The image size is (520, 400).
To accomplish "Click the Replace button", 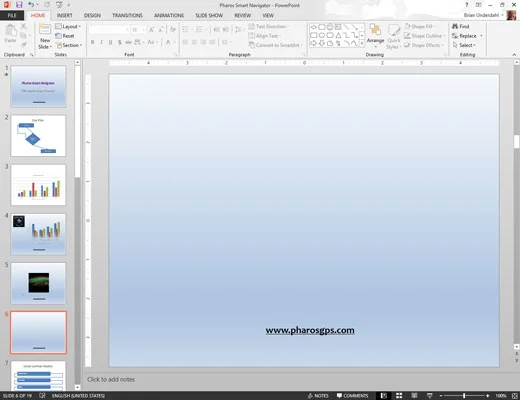I will coord(464,36).
